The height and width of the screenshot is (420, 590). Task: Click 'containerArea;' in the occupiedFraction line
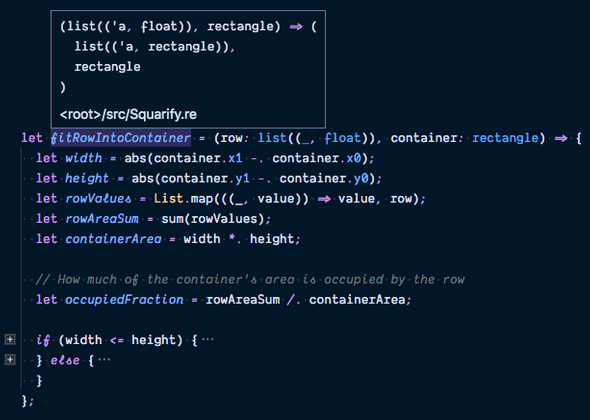point(360,300)
